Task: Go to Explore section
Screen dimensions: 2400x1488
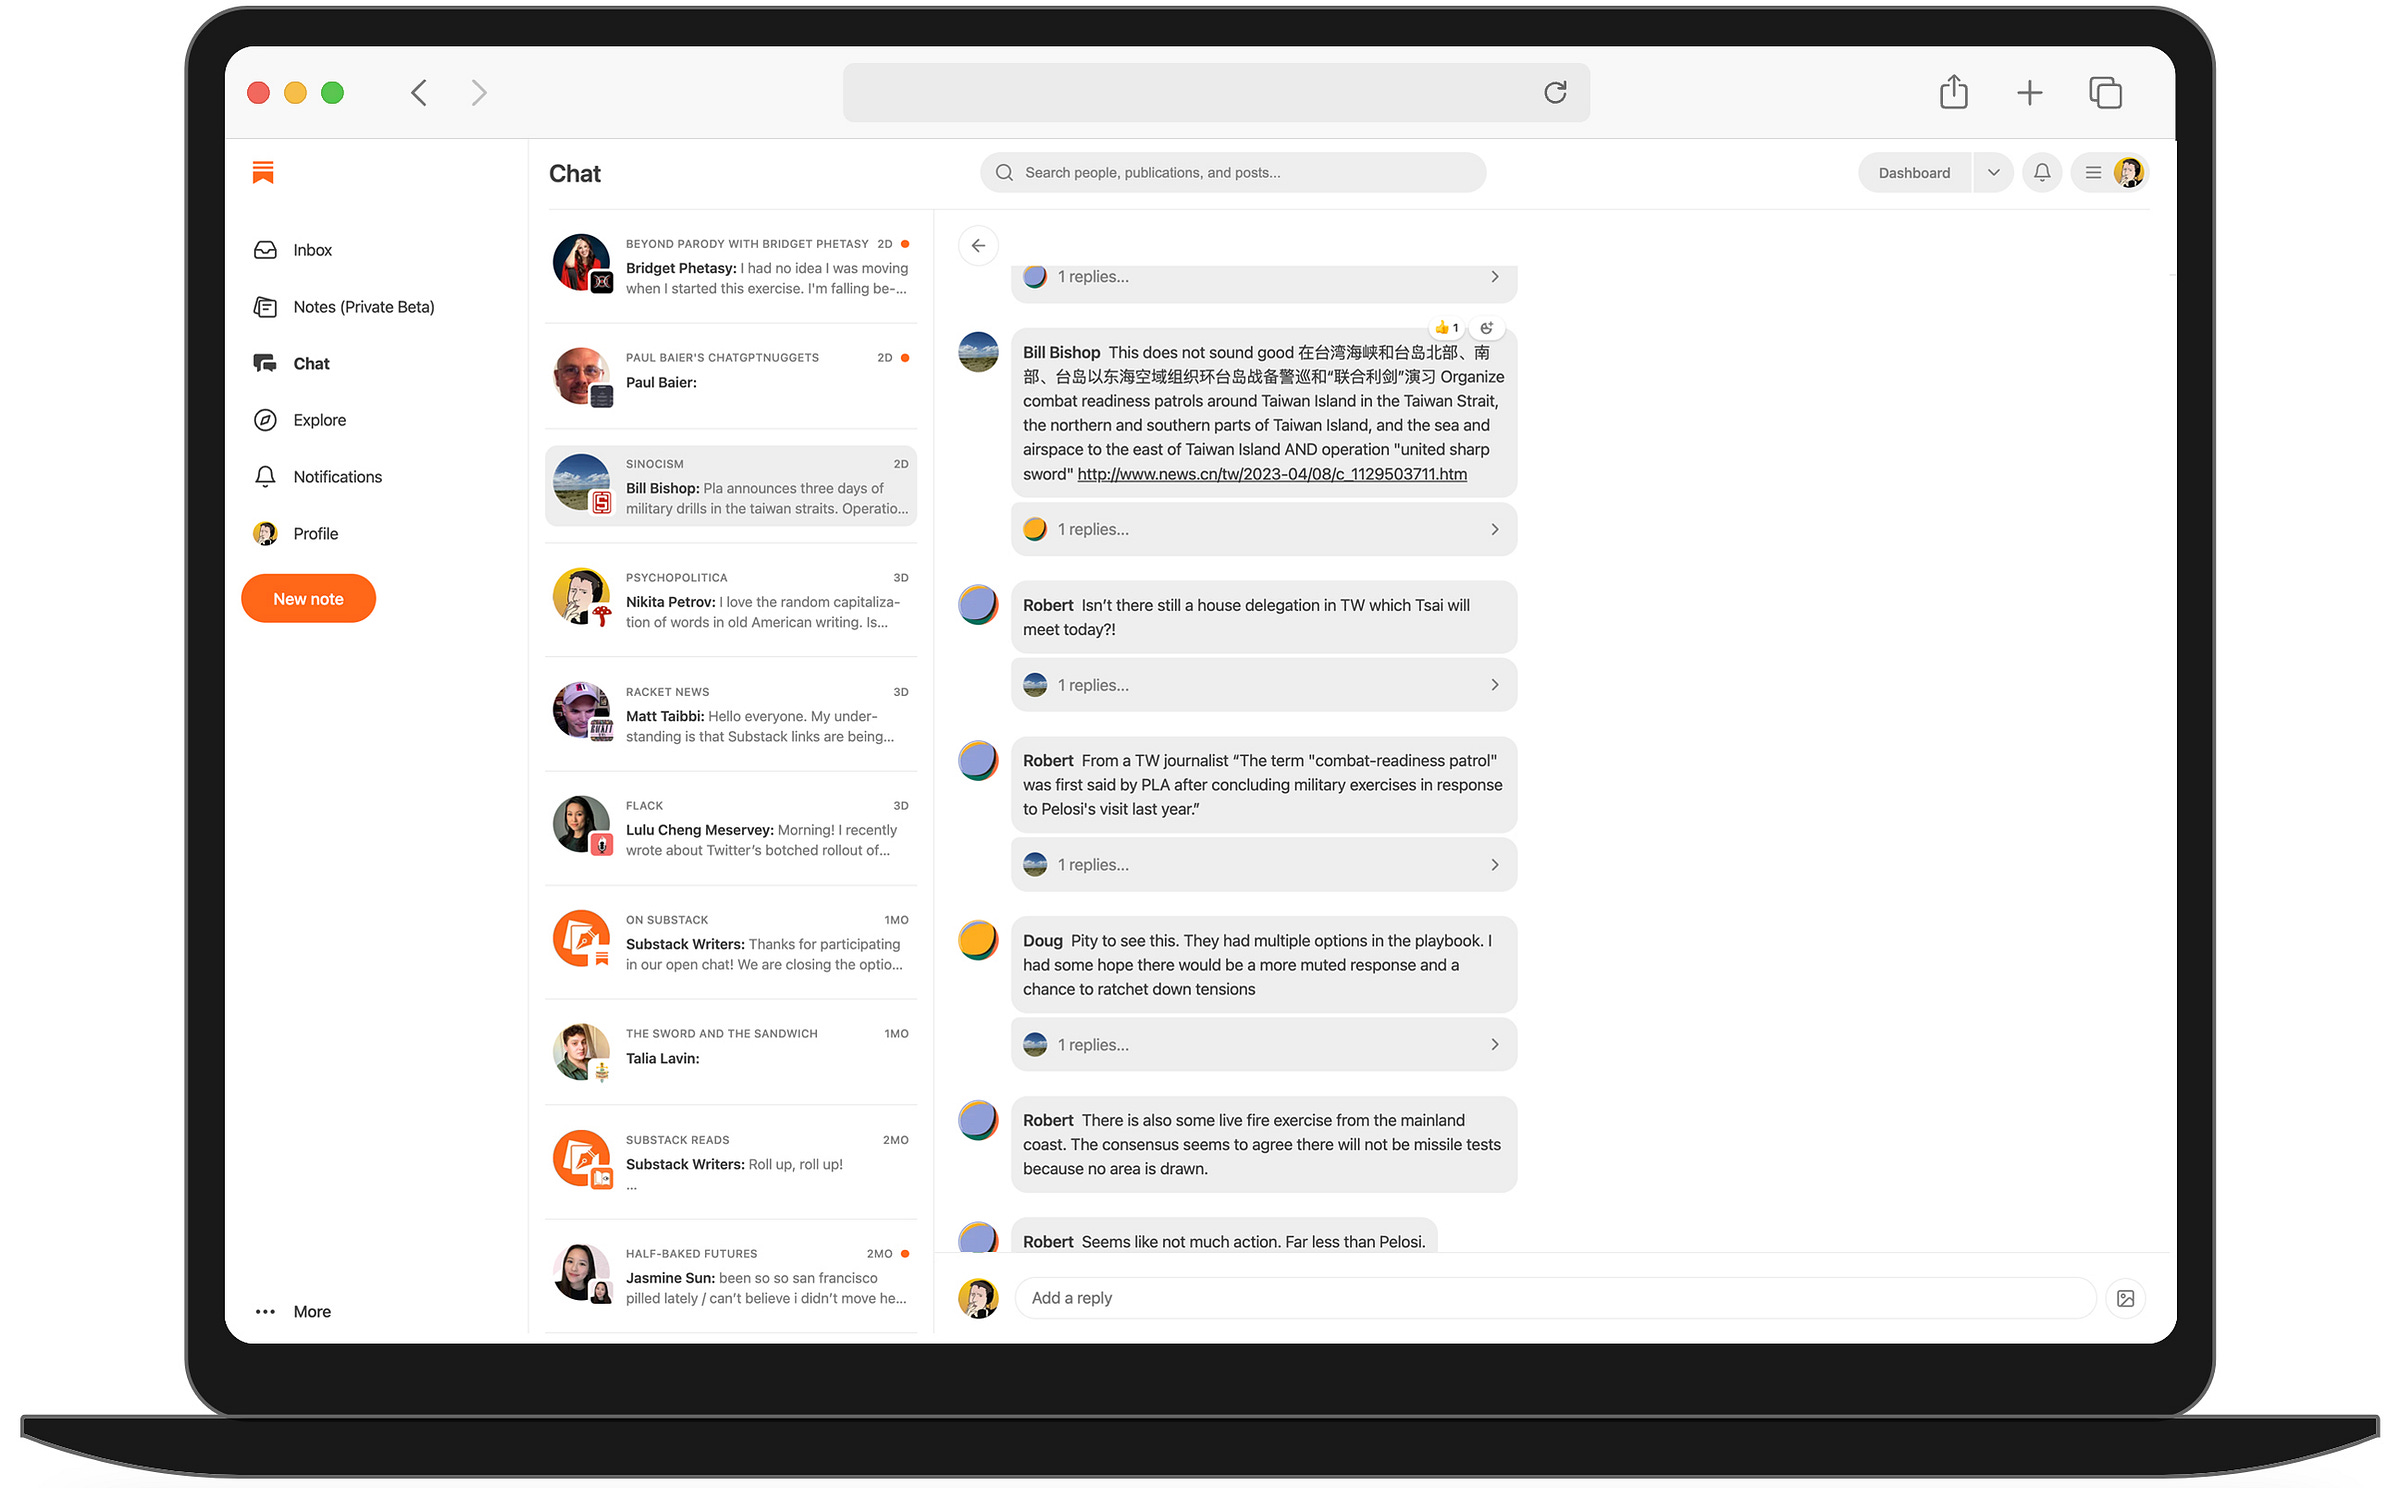Action: coord(300,420)
